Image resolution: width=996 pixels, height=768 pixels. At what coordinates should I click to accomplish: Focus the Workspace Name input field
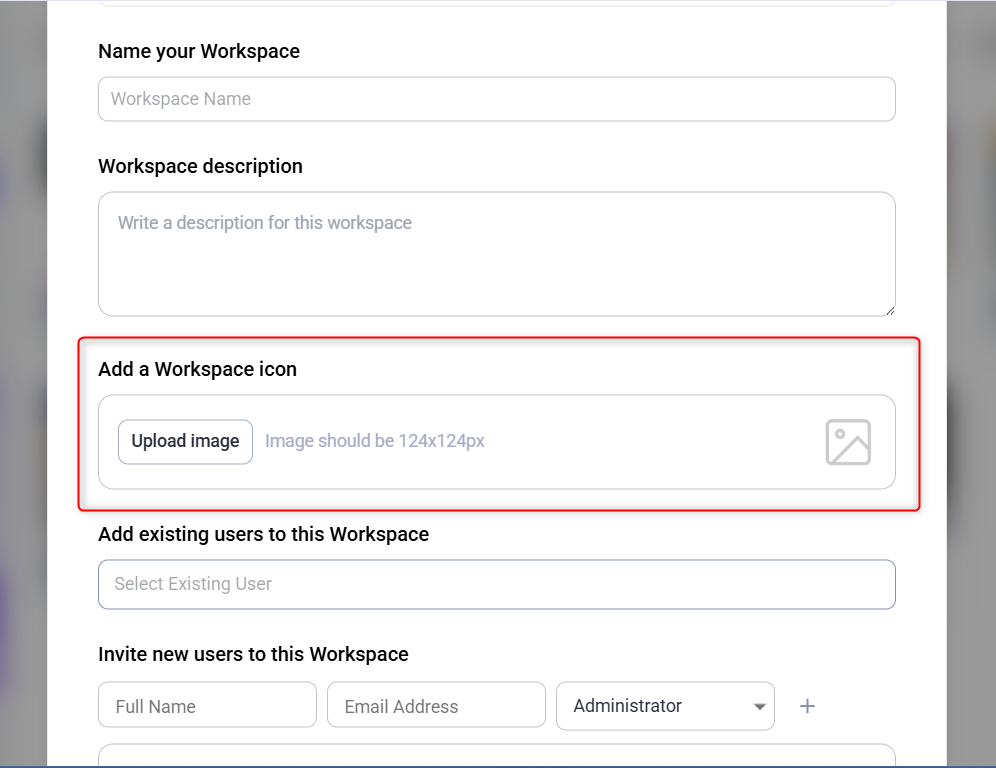[496, 99]
